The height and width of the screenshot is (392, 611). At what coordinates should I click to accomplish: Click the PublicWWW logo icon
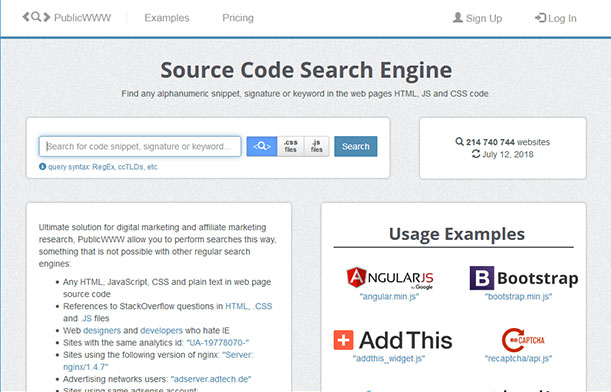[x=36, y=17]
